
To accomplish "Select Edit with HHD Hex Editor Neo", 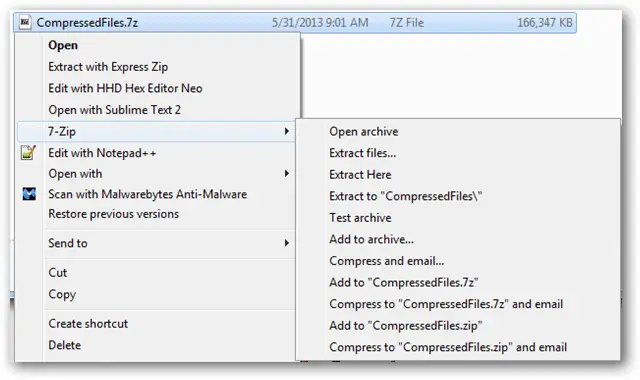I will 125,88.
